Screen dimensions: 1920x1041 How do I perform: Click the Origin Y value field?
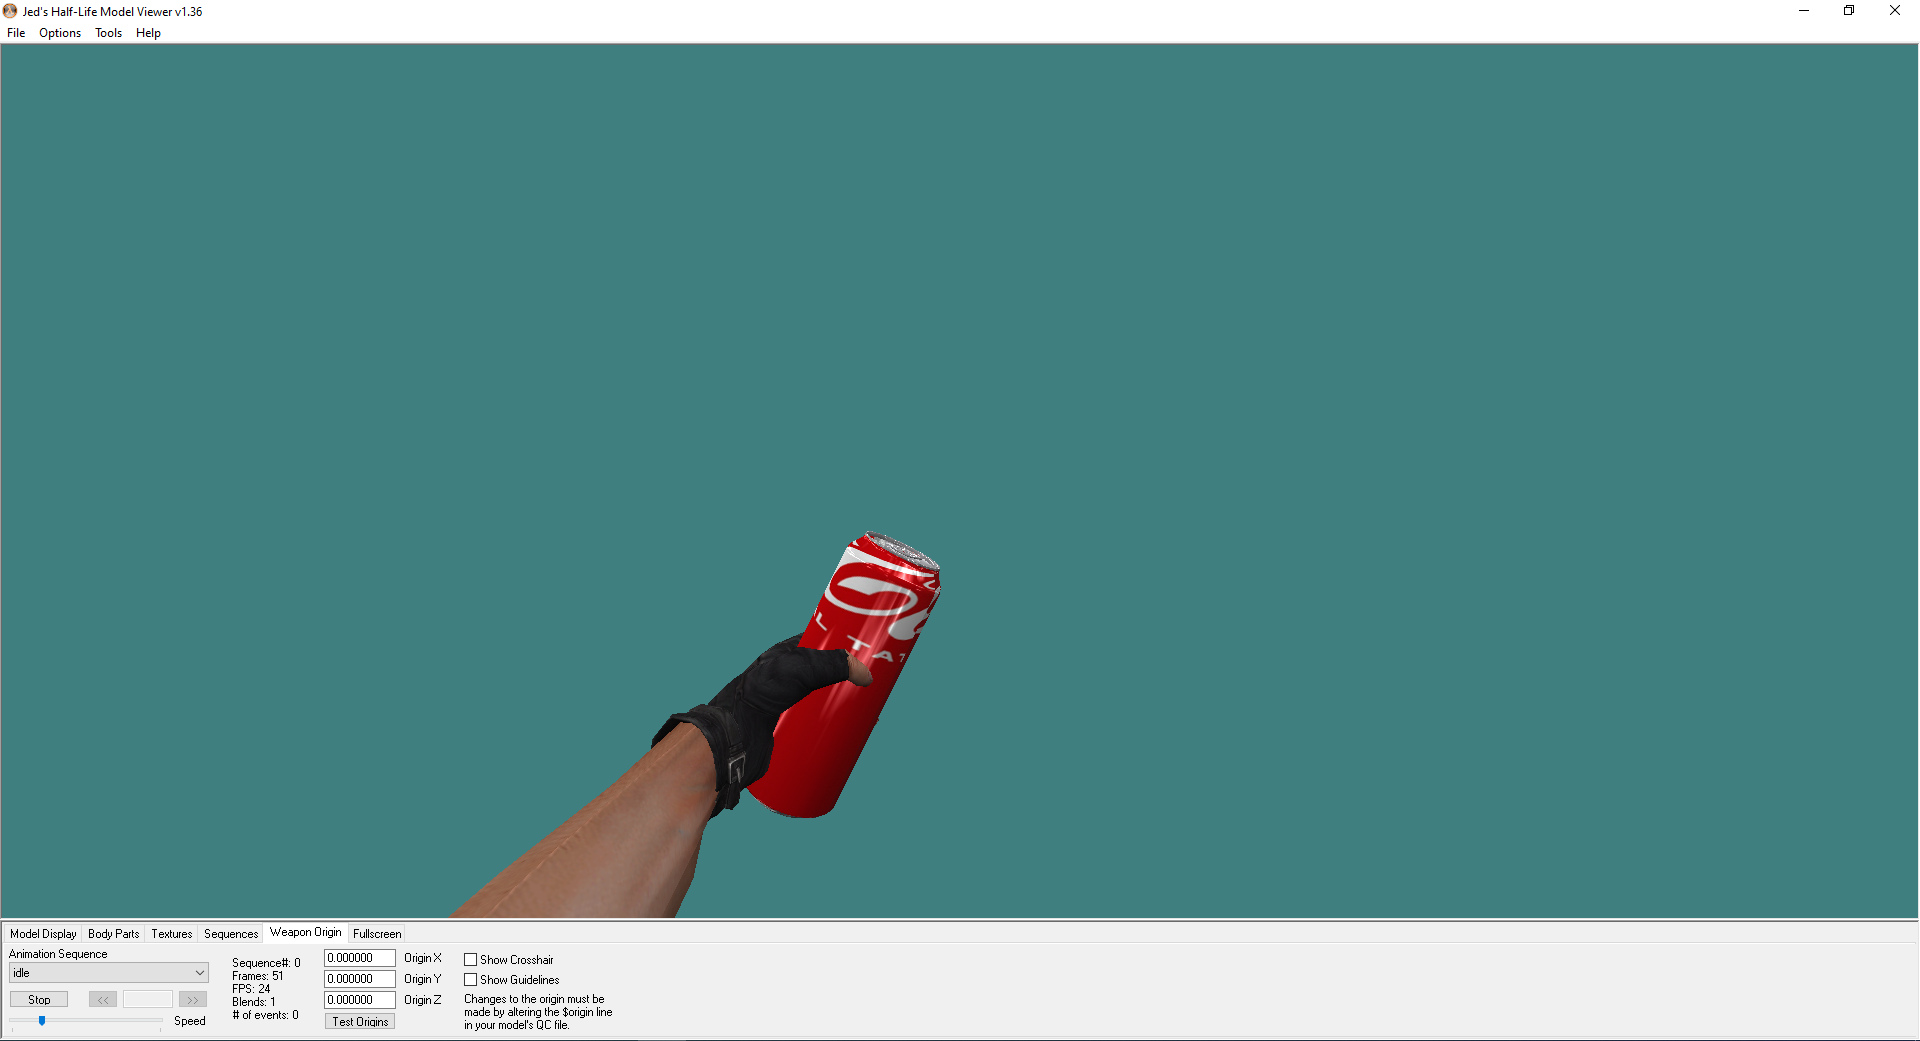360,979
